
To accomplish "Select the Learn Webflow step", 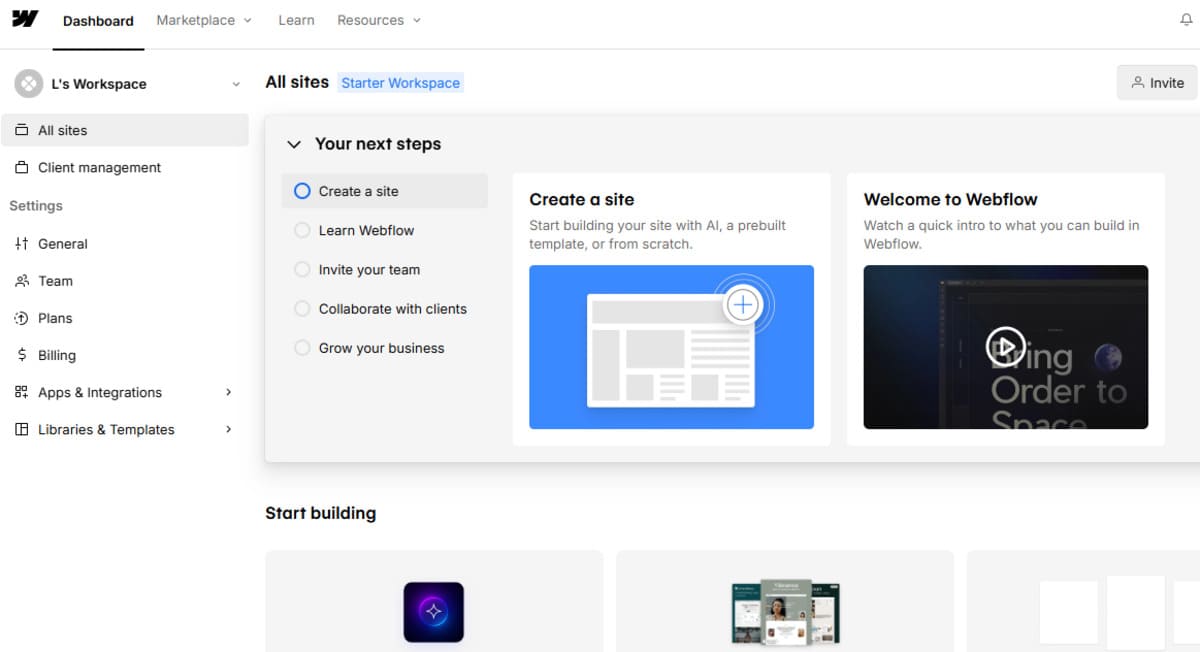I will click(x=366, y=230).
